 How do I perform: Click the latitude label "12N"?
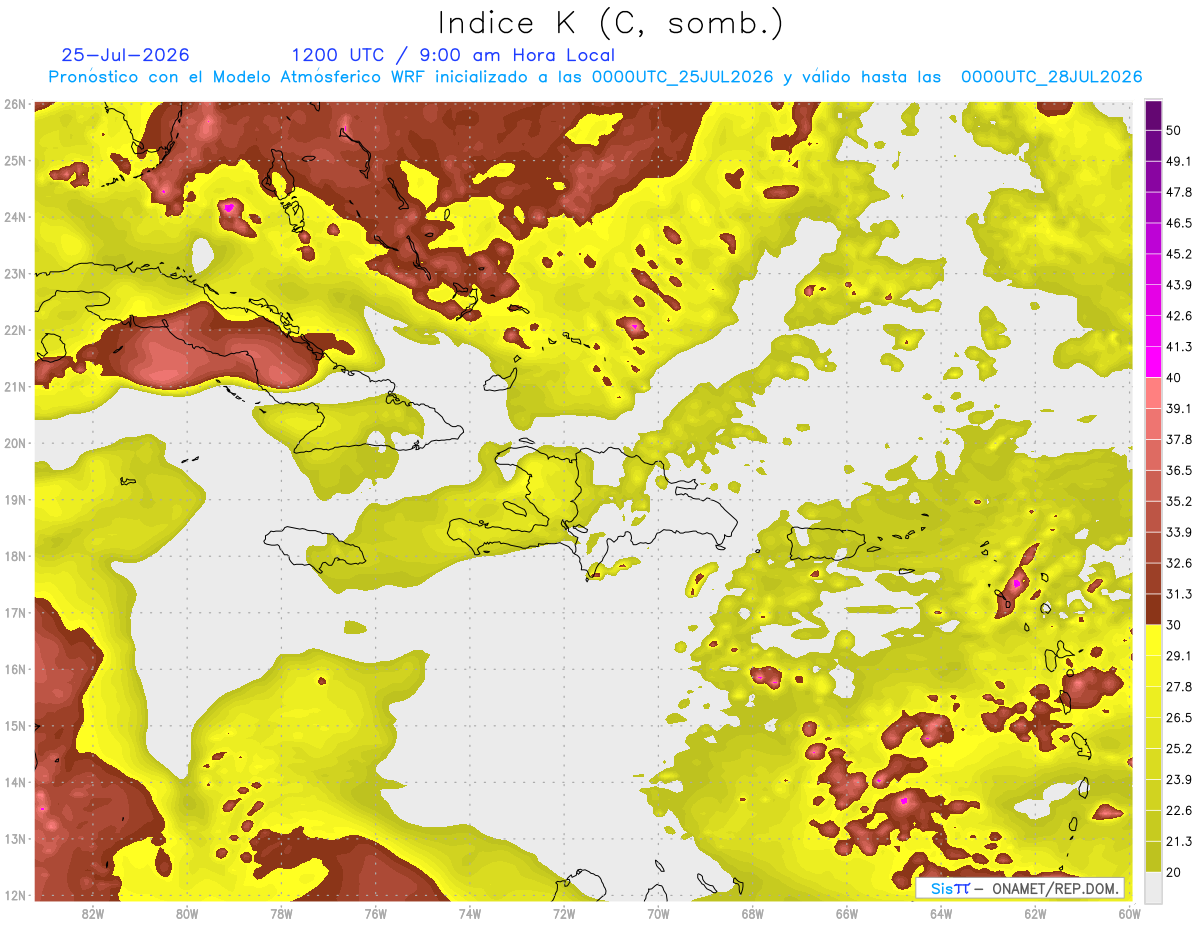15,895
